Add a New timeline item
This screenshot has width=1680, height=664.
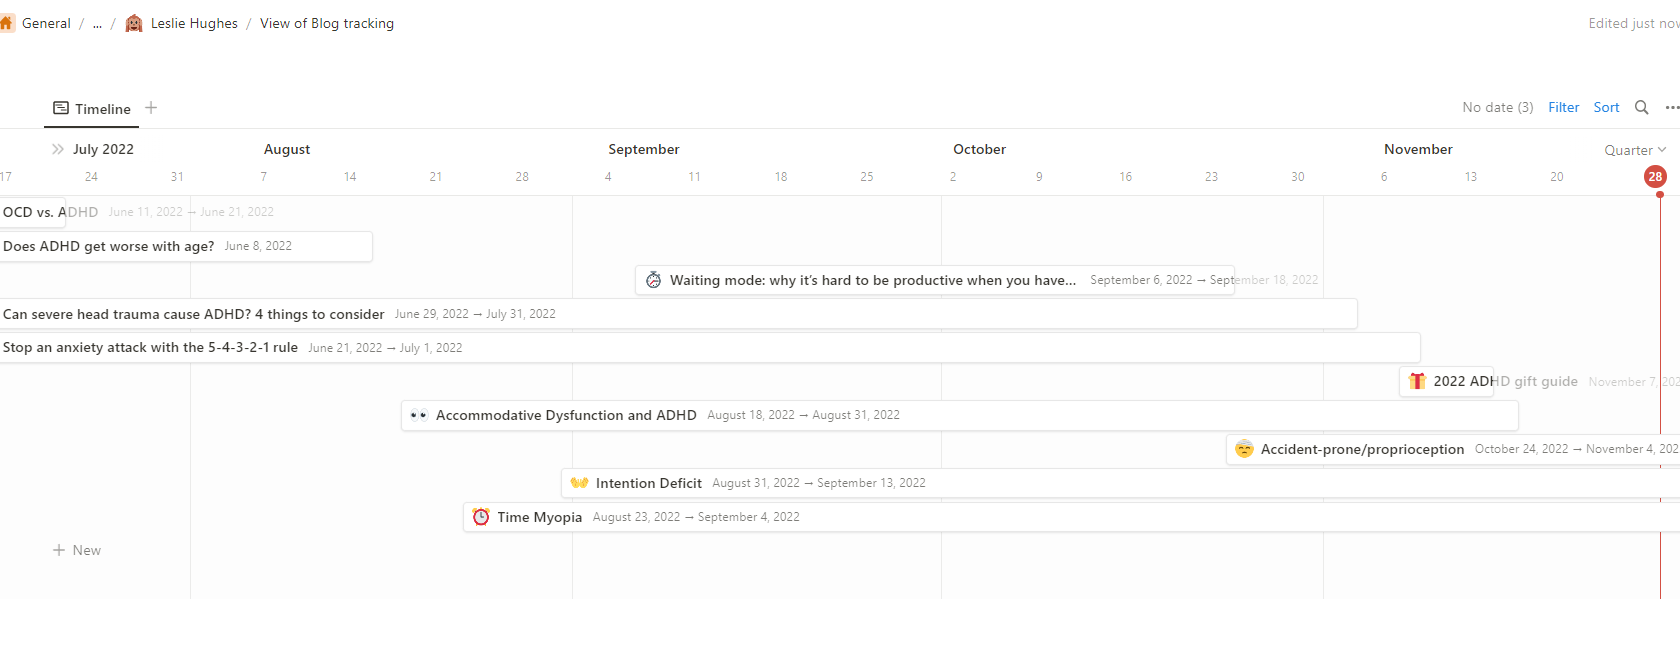click(77, 550)
